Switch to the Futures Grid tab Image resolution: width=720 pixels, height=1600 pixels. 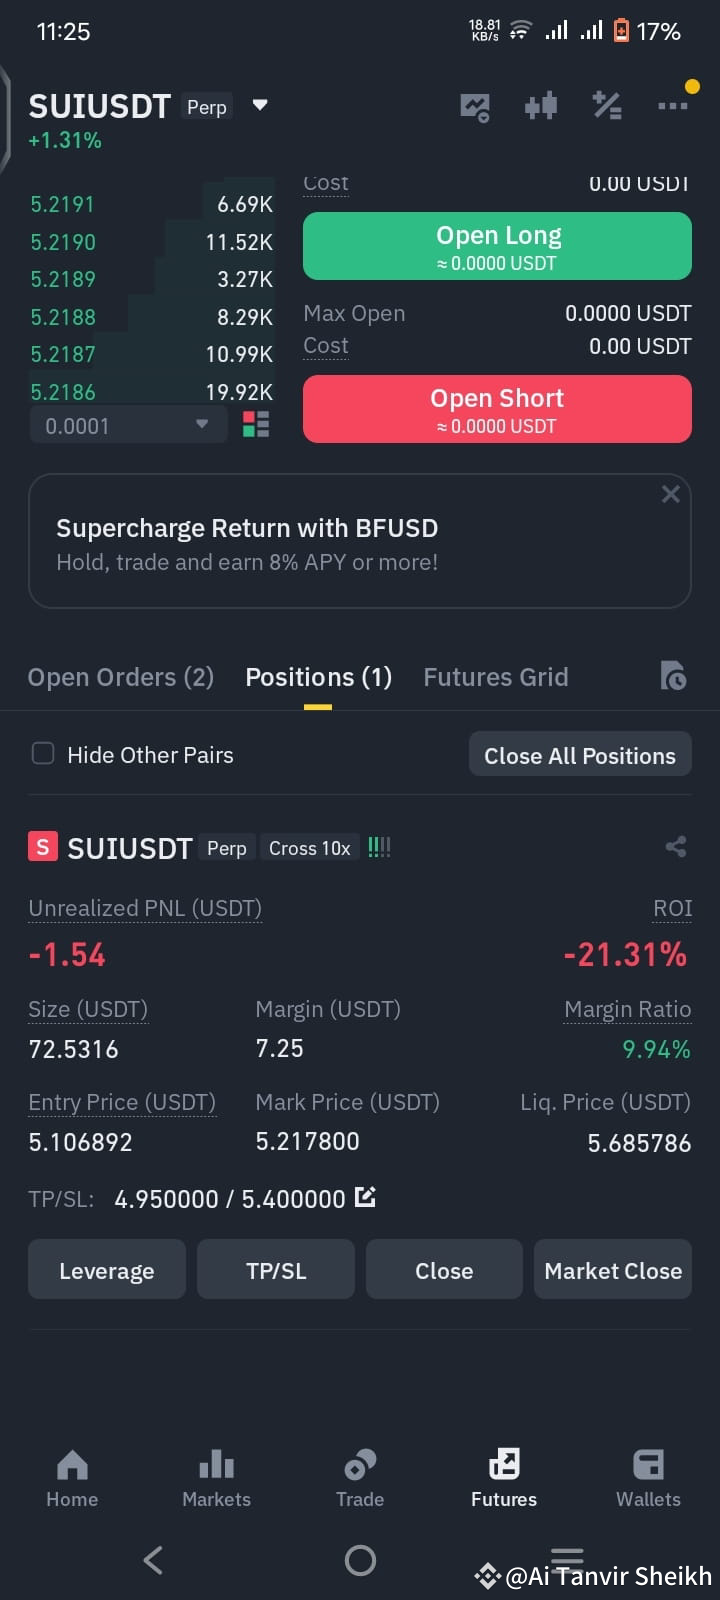(495, 677)
